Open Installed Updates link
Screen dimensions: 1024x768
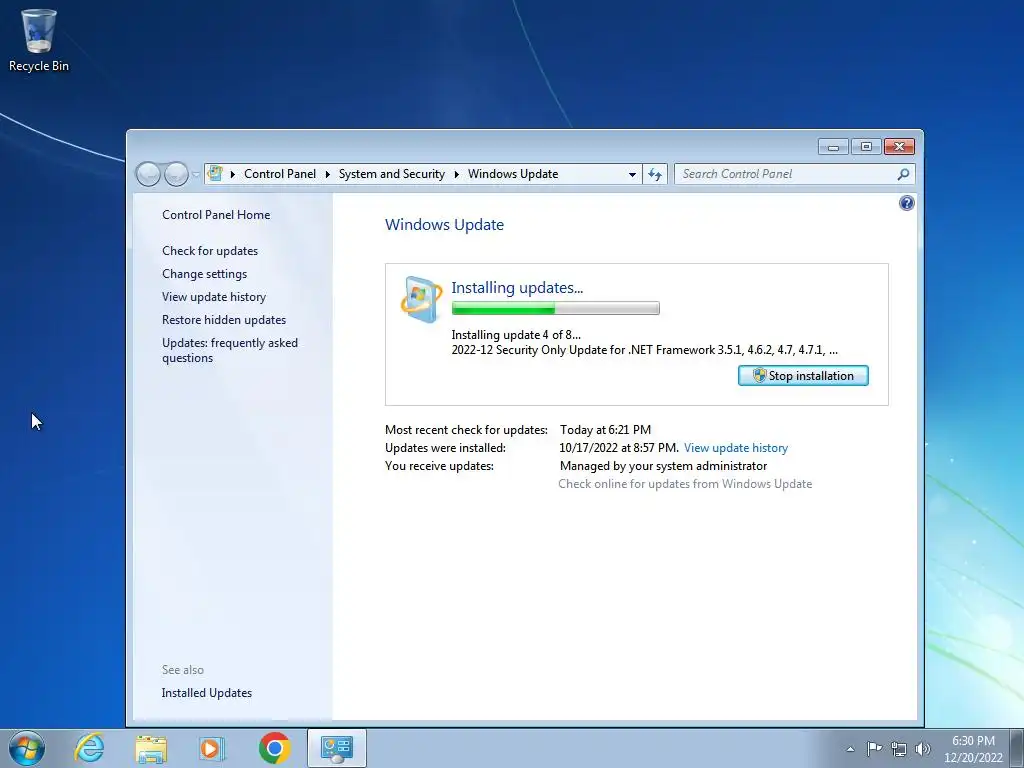point(206,693)
